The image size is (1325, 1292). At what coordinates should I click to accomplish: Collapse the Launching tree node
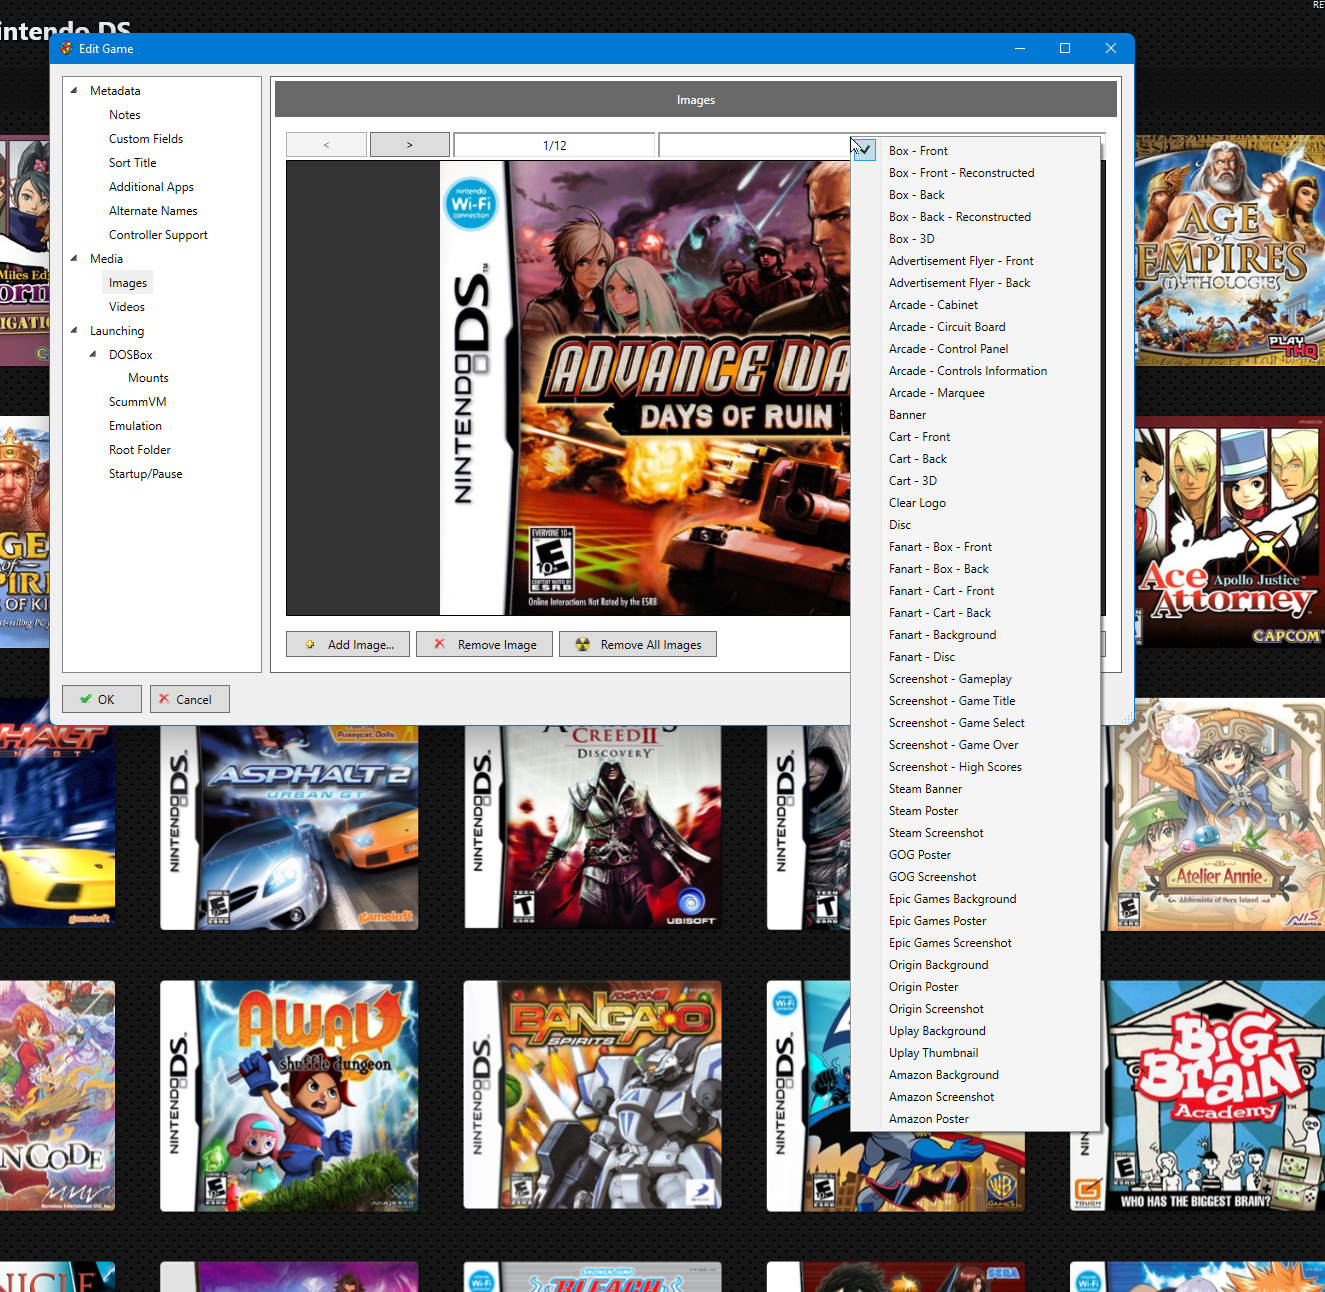tap(74, 330)
